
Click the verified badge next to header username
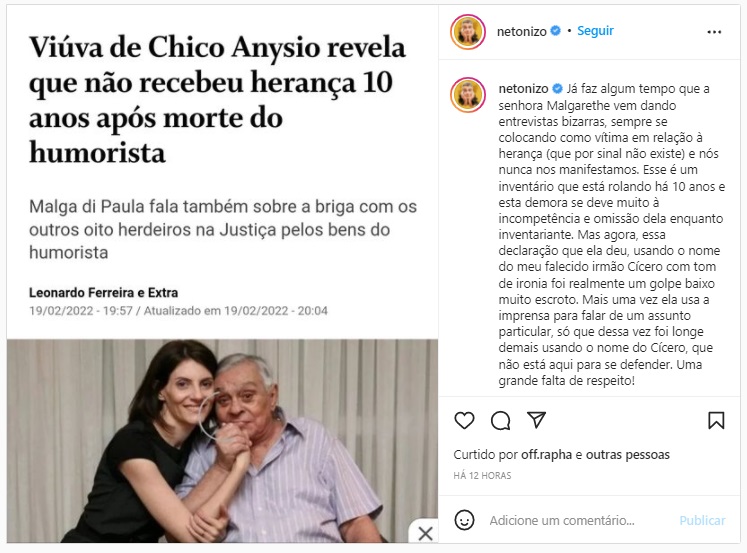click(x=555, y=31)
